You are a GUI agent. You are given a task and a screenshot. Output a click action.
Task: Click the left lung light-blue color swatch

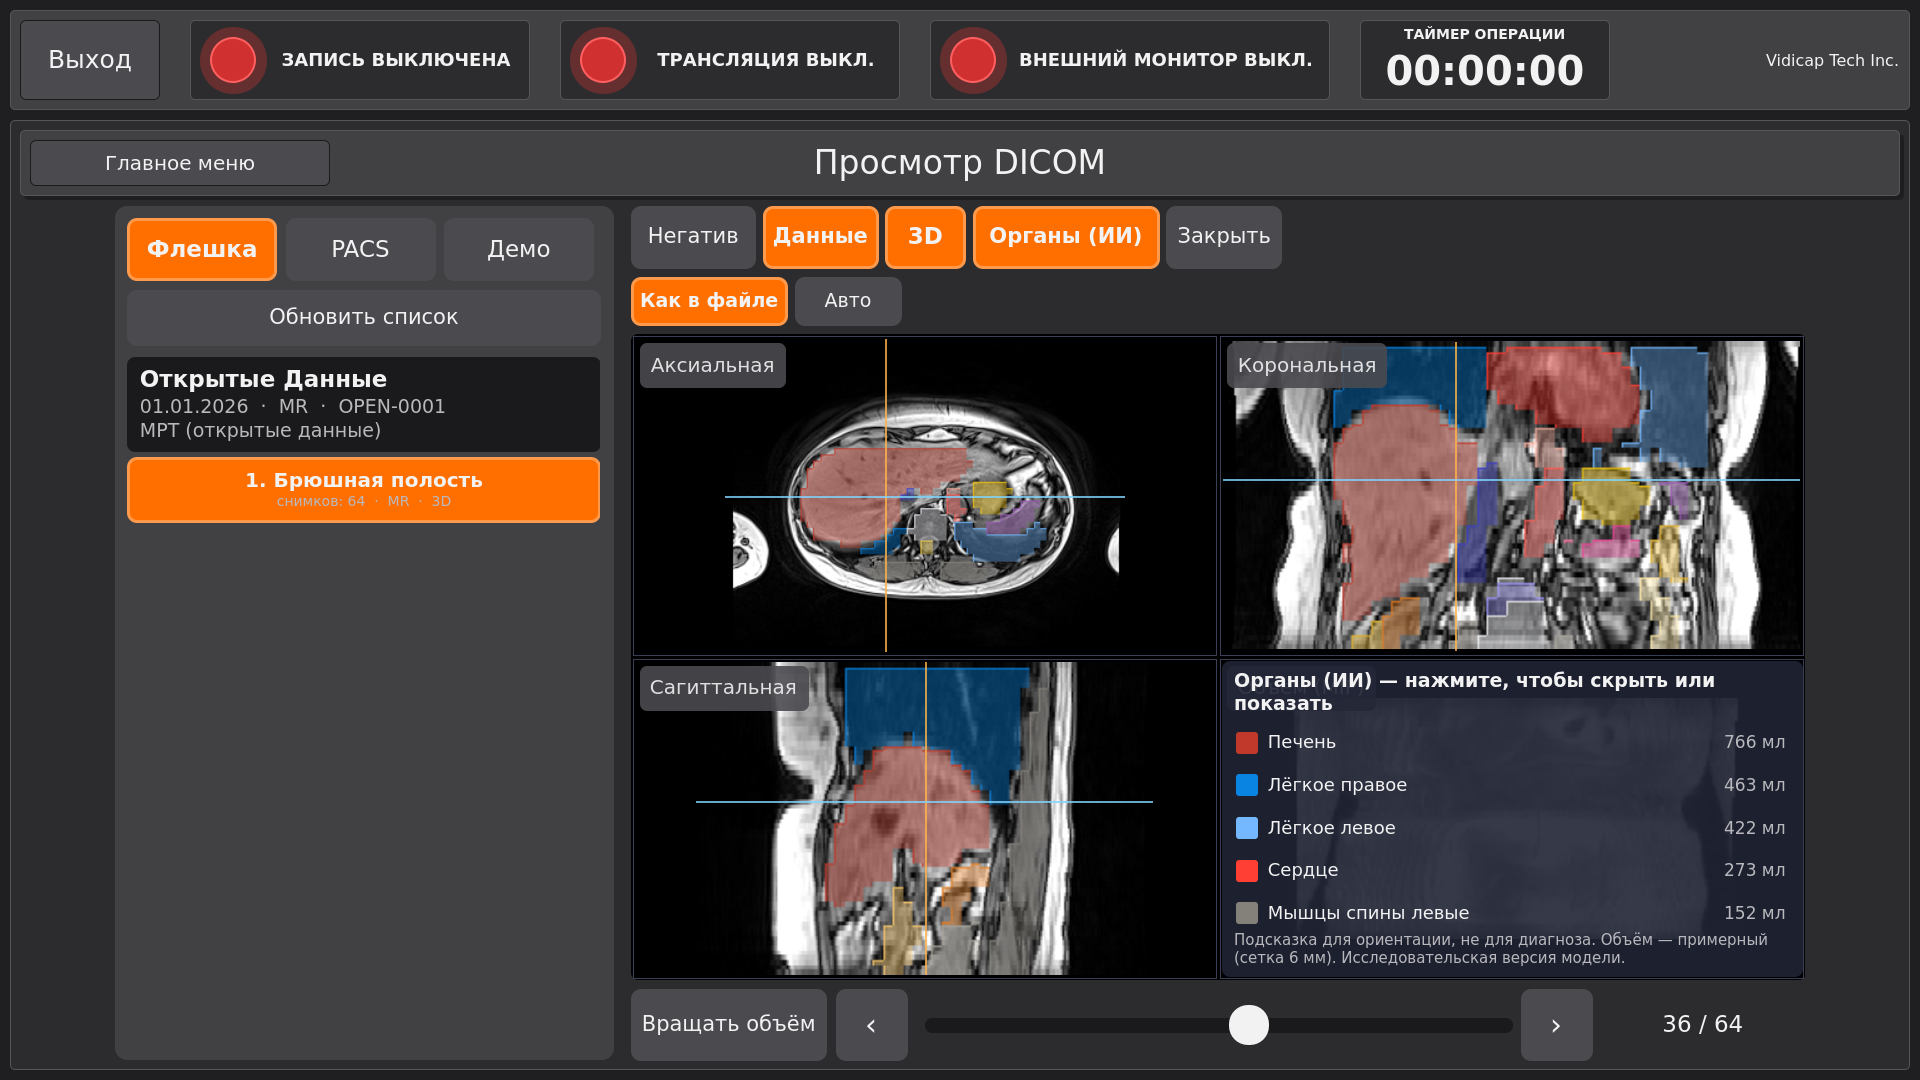(x=1247, y=828)
